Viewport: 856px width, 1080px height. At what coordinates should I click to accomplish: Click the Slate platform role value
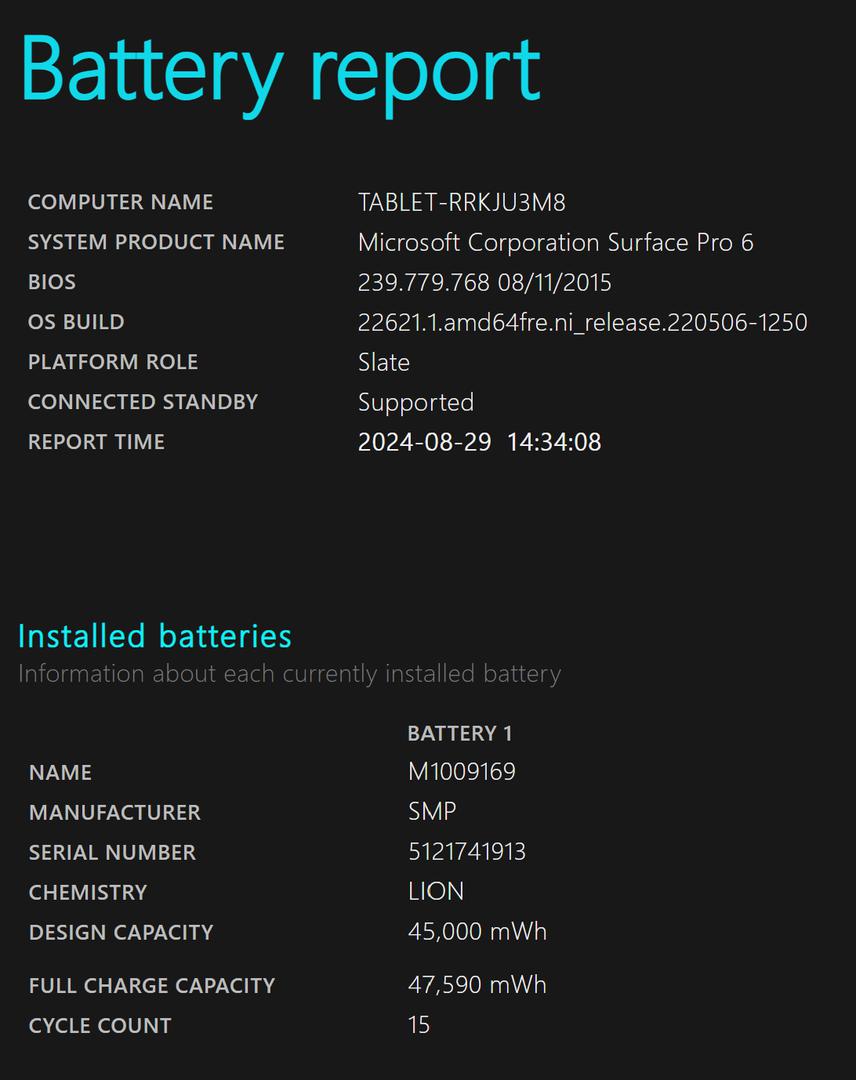pyautogui.click(x=384, y=362)
